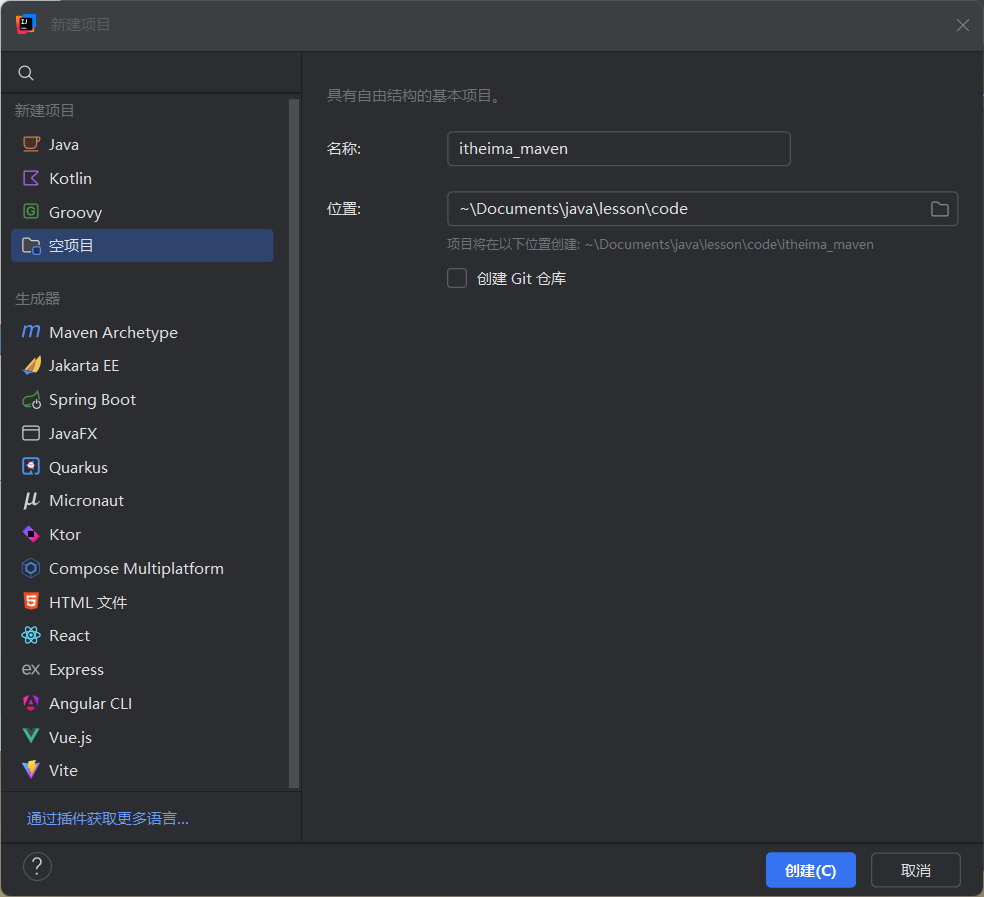Viewport: 984px width, 897px height.
Task: Open help with question mark icon
Action: (37, 866)
